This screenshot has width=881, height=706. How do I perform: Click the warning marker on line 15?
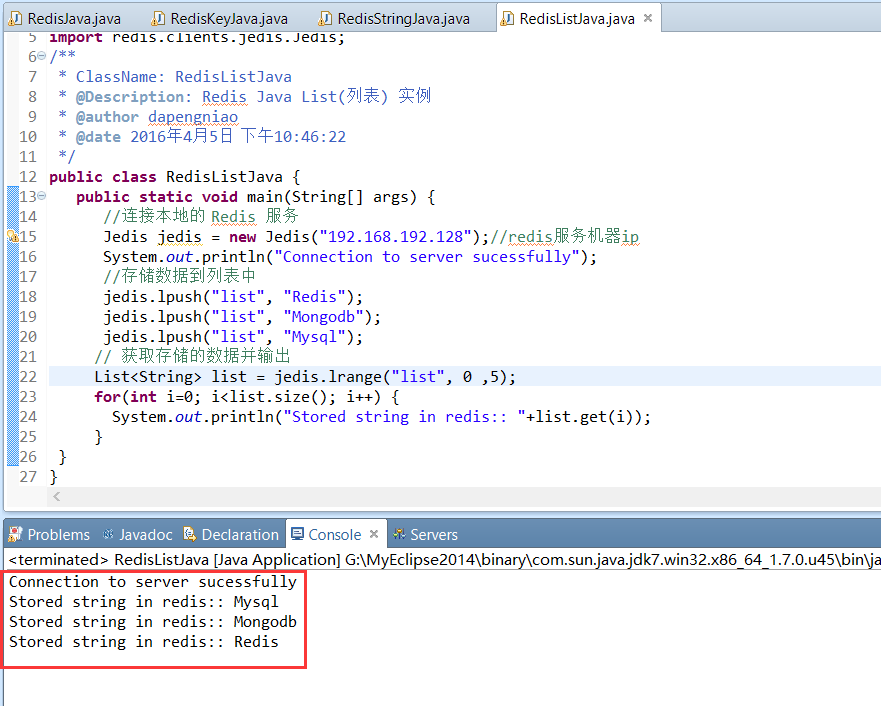pyautogui.click(x=12, y=237)
